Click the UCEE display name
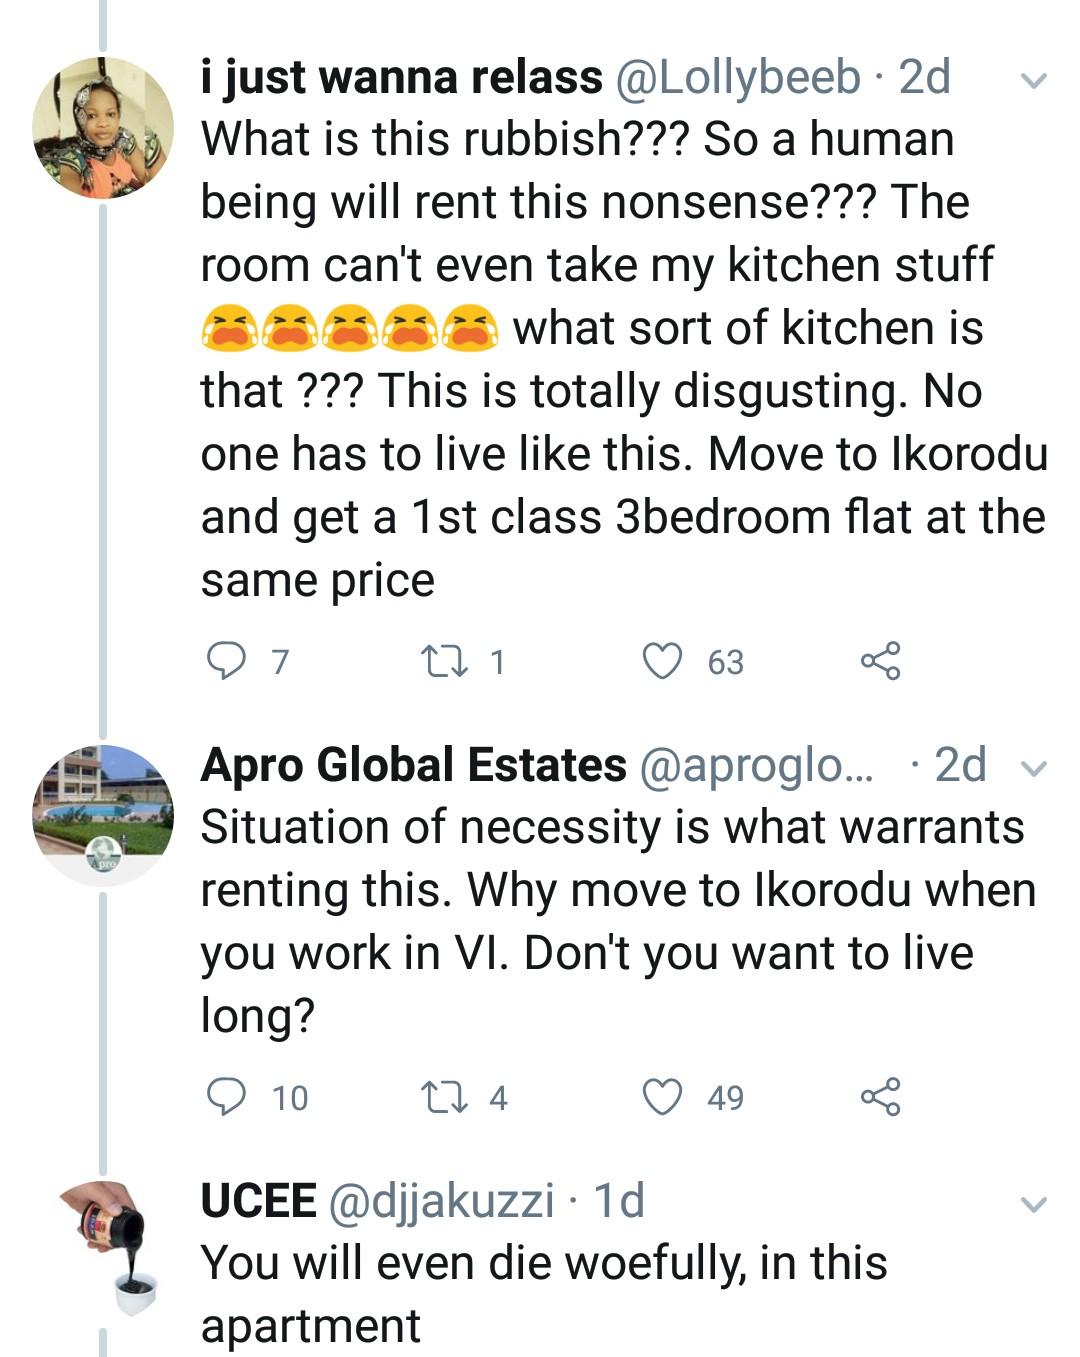This screenshot has width=1080, height=1357. point(258,1200)
